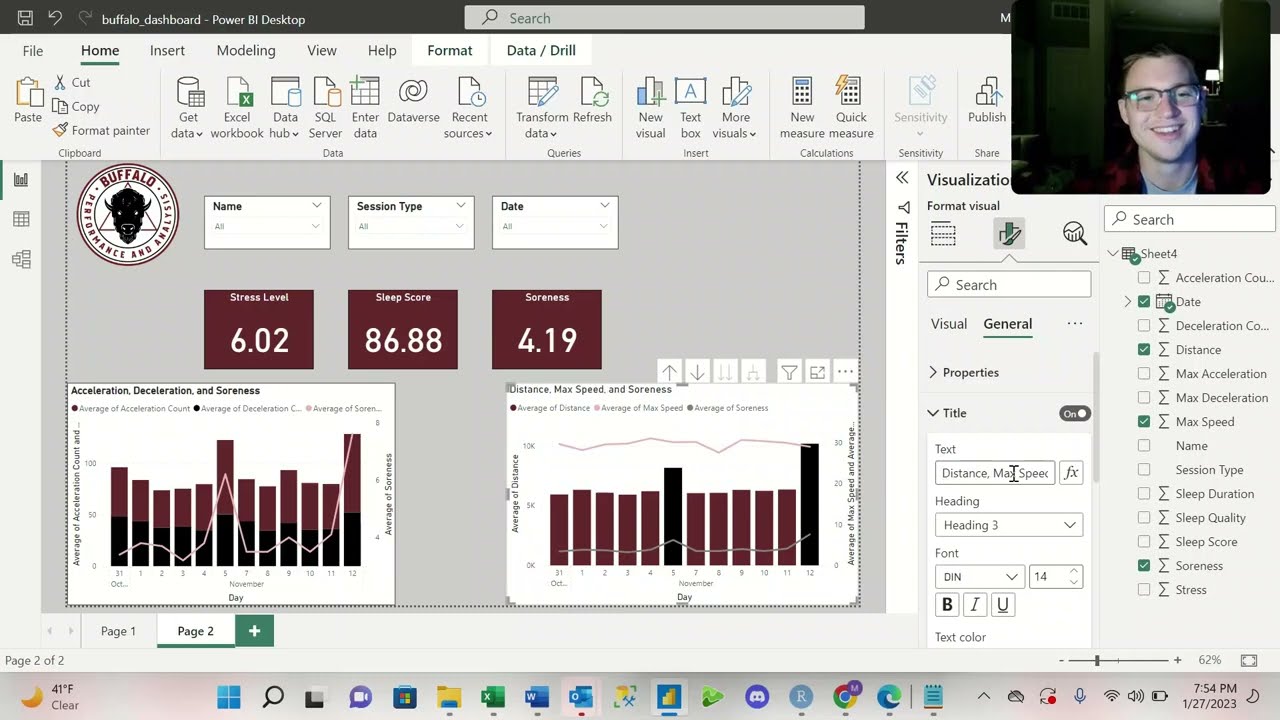Uncheck the Soreness field checkbox
Screen dimensions: 1280x720
pos(1144,566)
